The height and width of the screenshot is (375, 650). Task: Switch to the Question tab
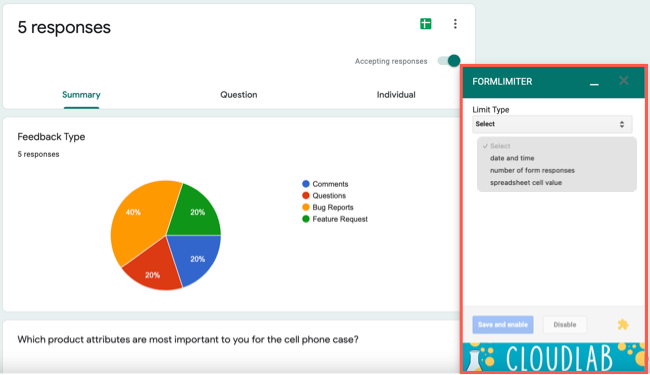point(239,95)
